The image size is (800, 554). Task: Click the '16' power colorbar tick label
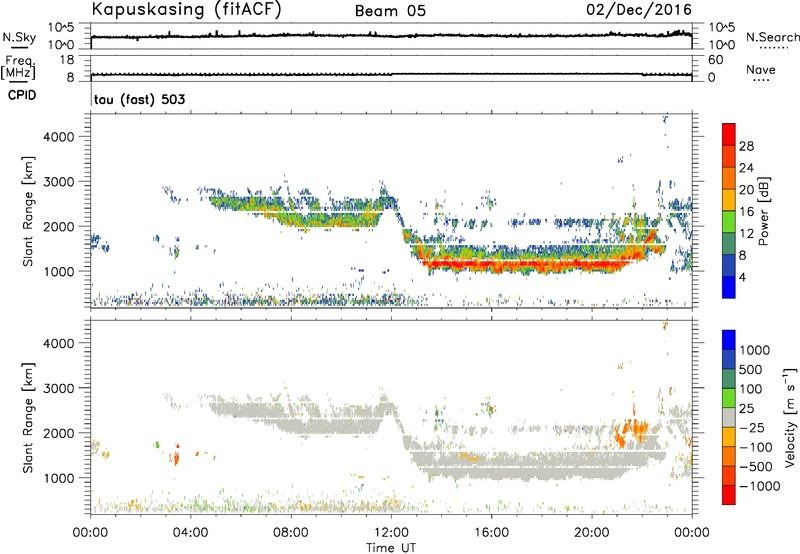(746, 212)
